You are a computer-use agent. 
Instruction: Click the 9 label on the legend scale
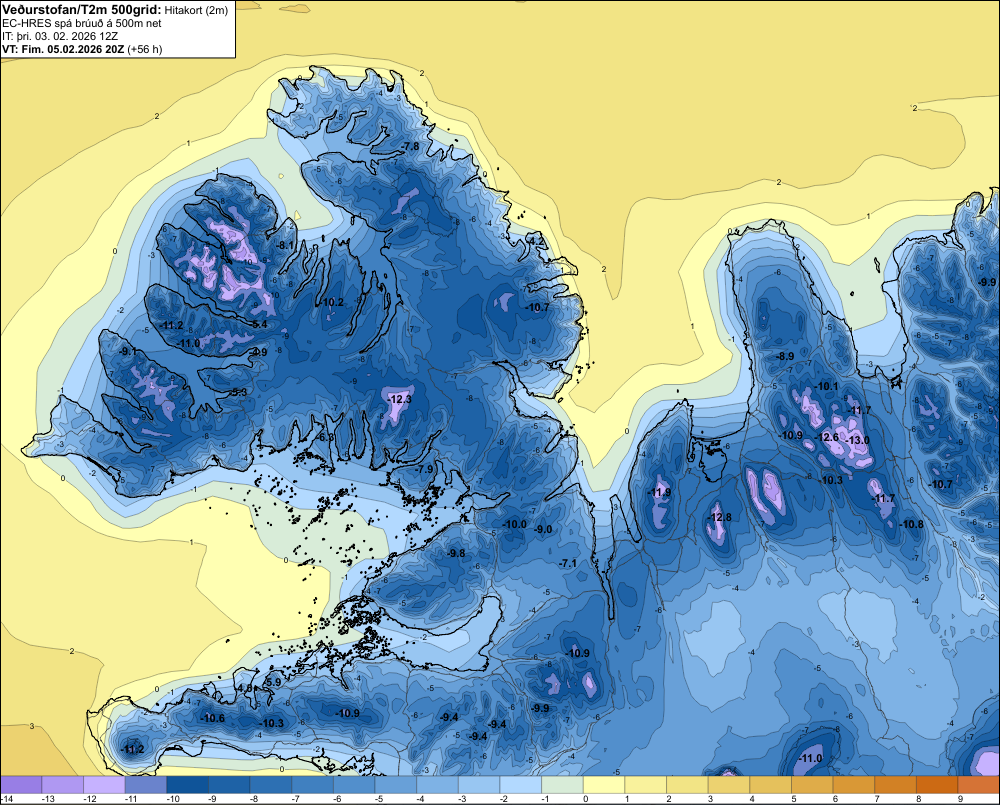coord(960,799)
